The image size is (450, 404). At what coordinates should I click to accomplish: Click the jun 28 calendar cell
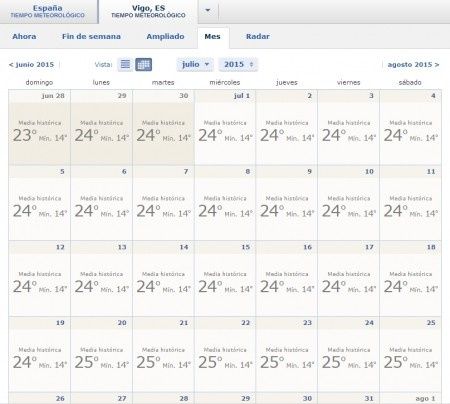point(39,127)
